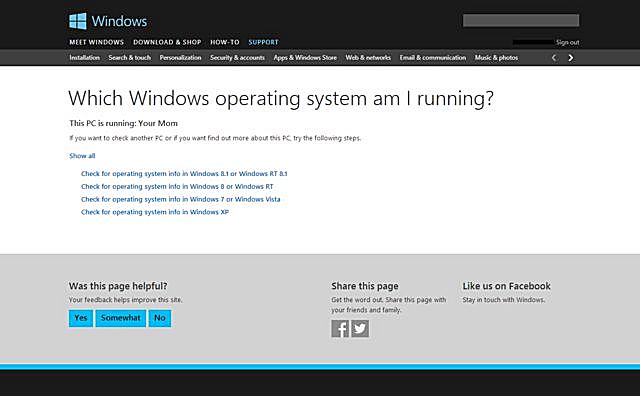This screenshot has height=396, width=640.
Task: Click 'Your feedback helps improve this site.' text
Action: pyautogui.click(x=125, y=300)
